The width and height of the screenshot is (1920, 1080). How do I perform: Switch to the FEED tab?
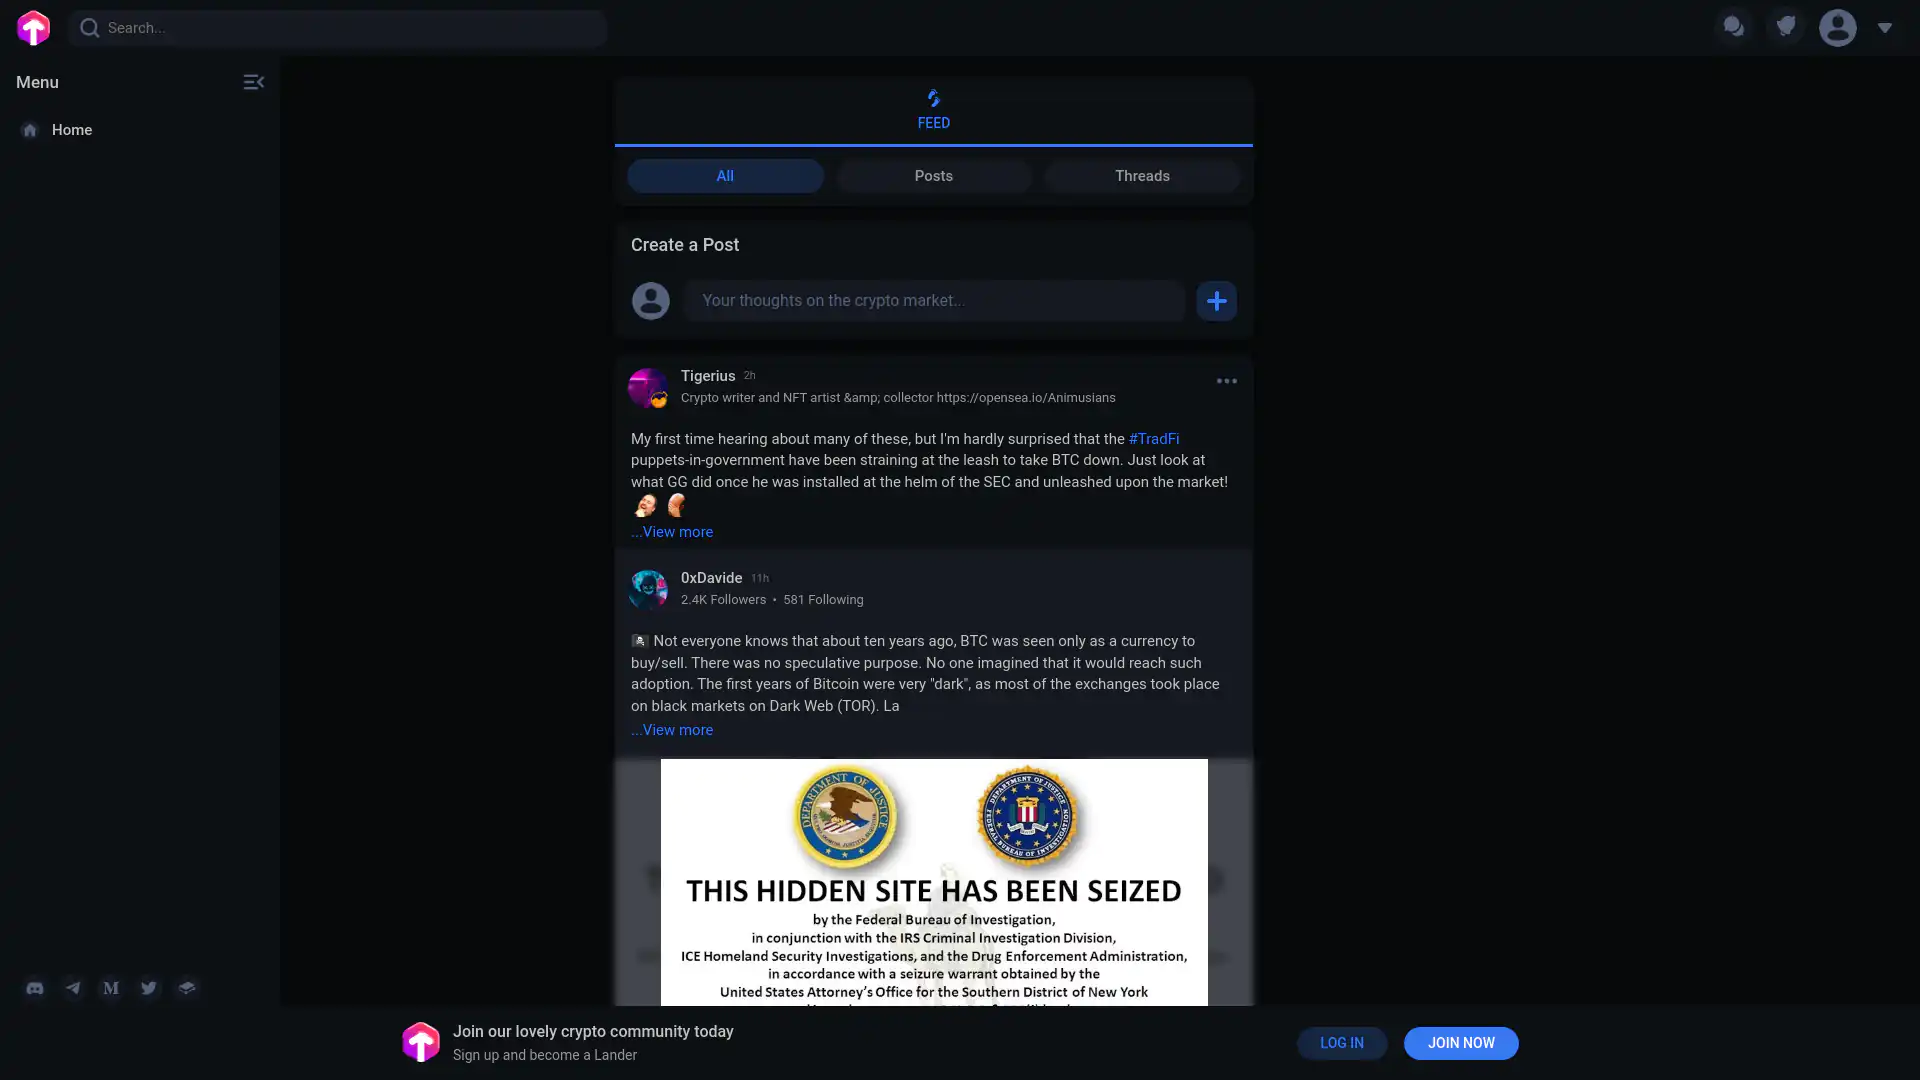pyautogui.click(x=933, y=110)
